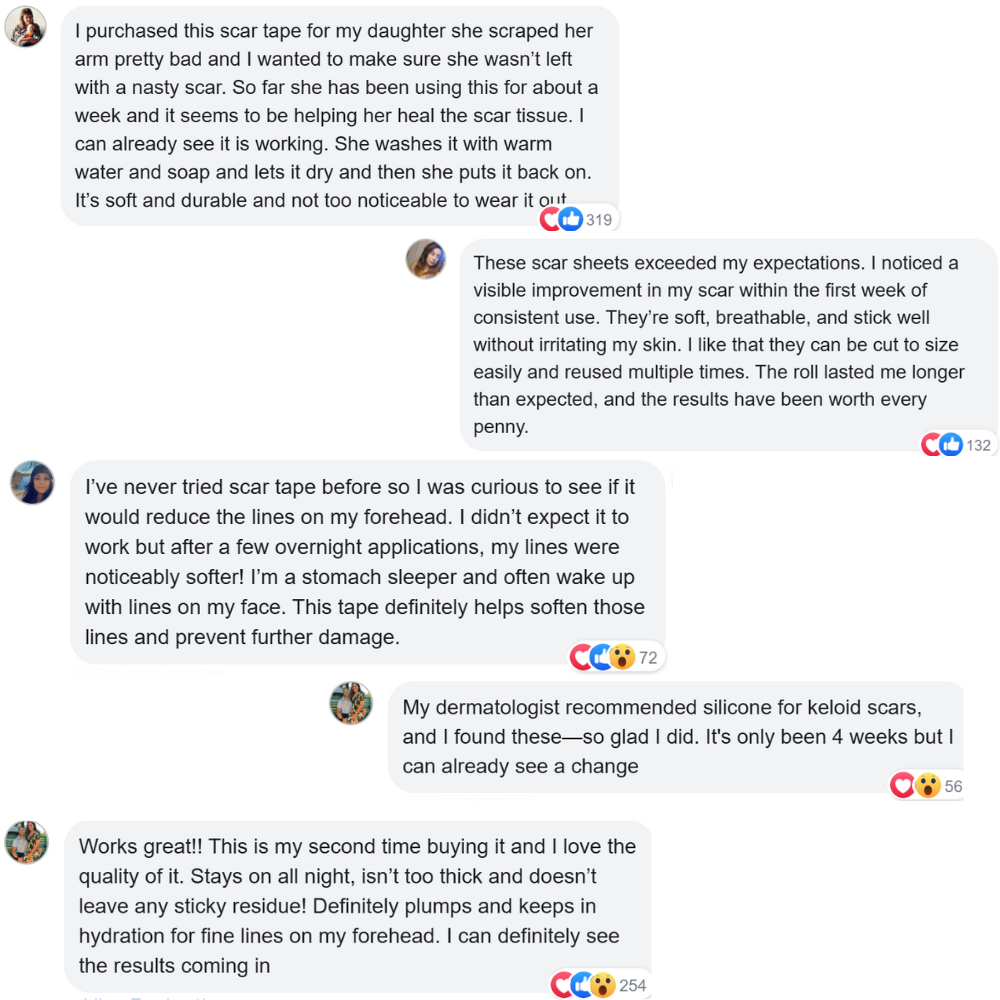Click the heart reaction on the forehead lines comment
1000x1000 pixels.
click(x=582, y=657)
